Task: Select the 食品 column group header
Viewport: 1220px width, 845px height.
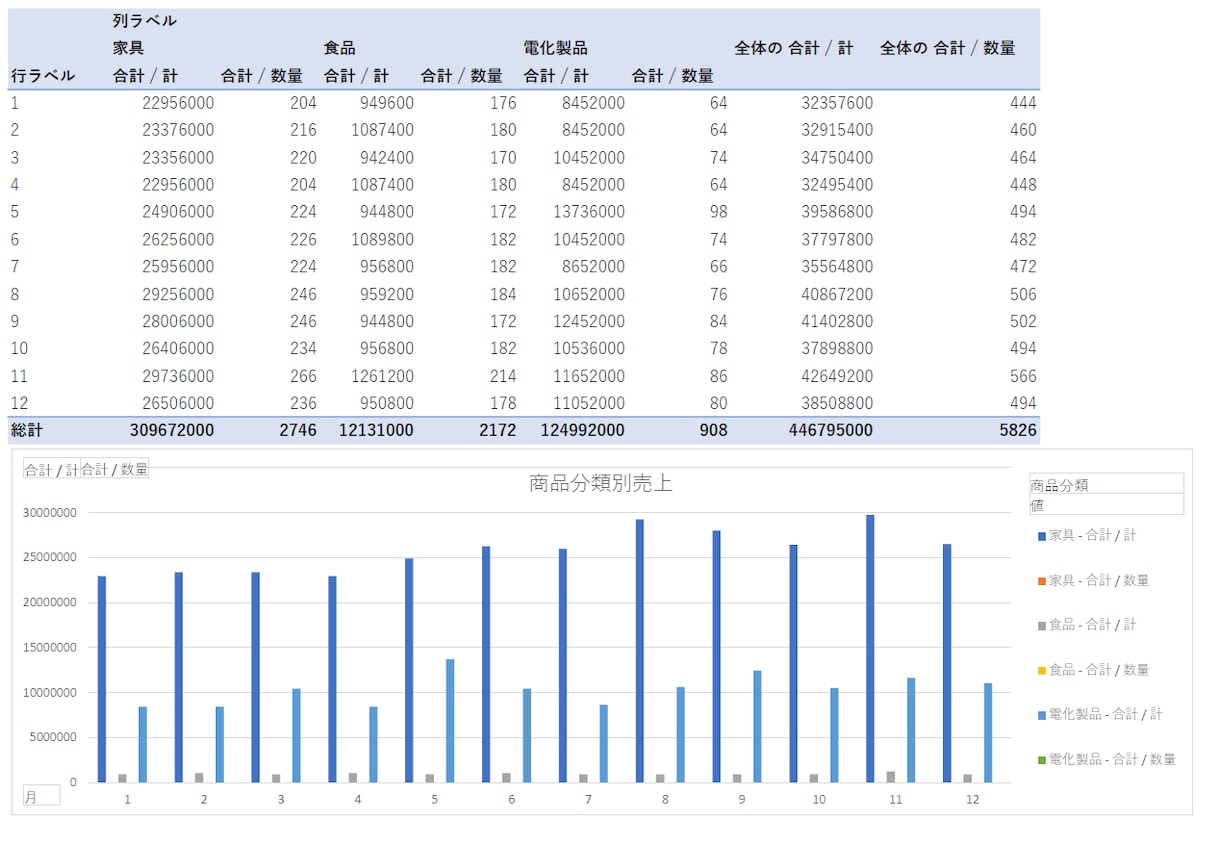Action: pos(339,48)
